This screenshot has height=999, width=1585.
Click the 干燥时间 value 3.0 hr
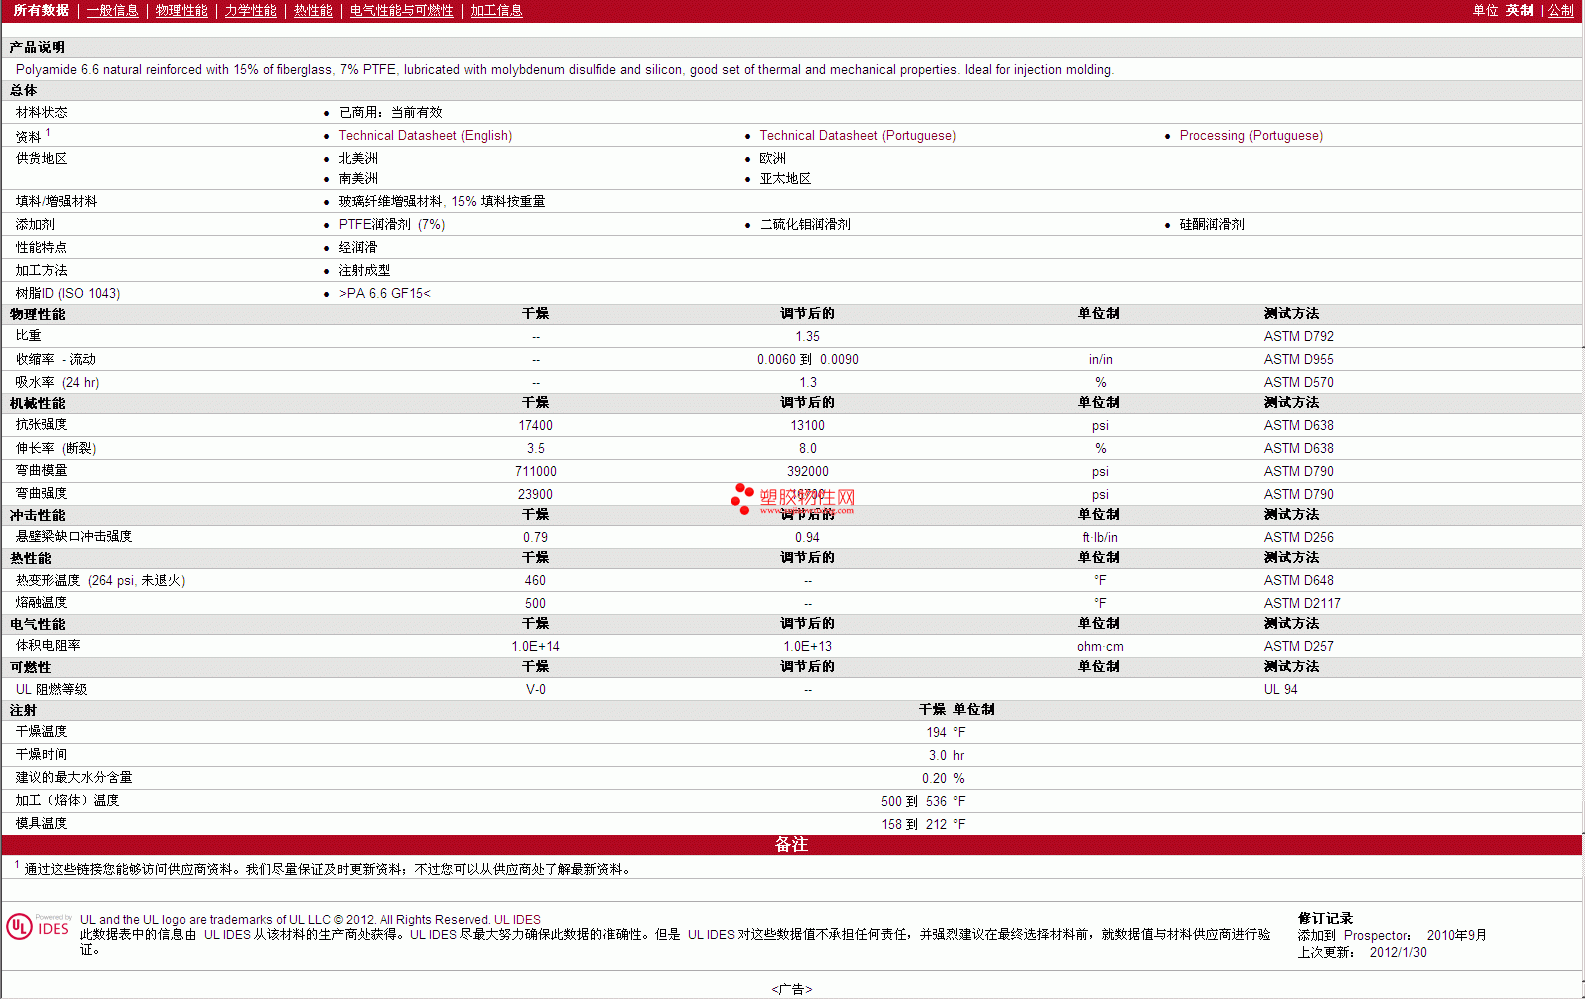[946, 755]
